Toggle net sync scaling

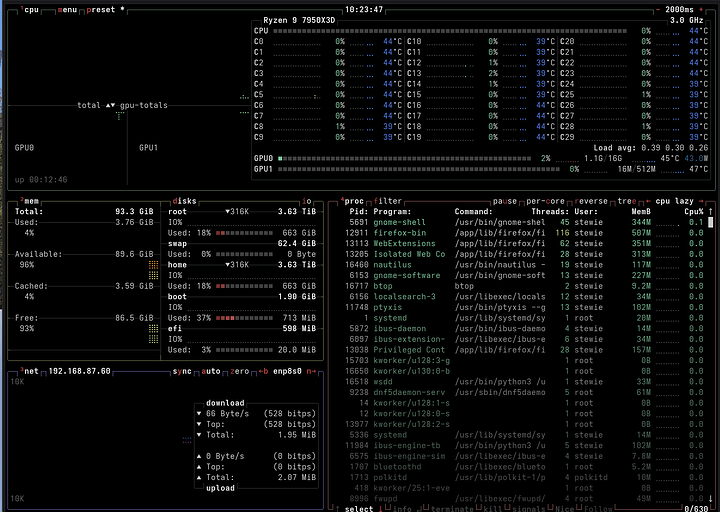182,371
